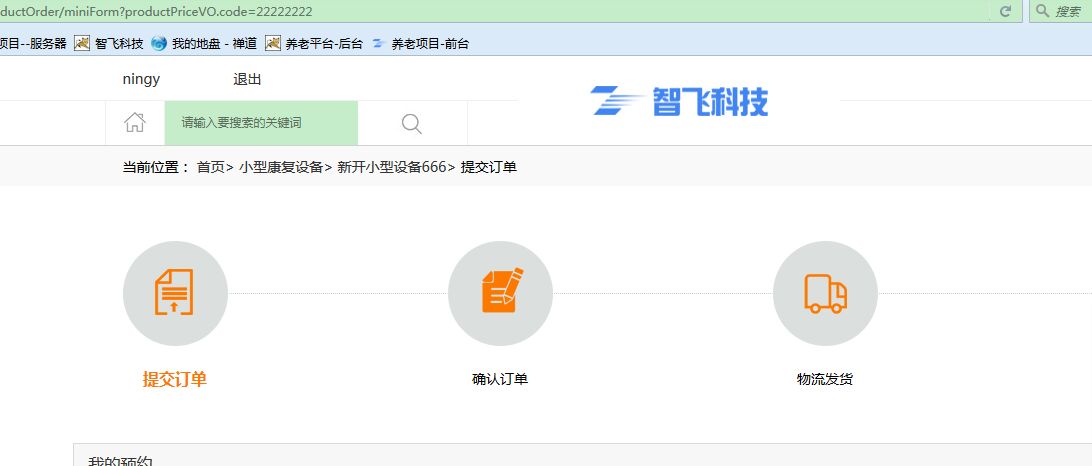Image resolution: width=1092 pixels, height=466 pixels.
Task: Open the 养老项目-前台 bookmark
Action: (420, 43)
